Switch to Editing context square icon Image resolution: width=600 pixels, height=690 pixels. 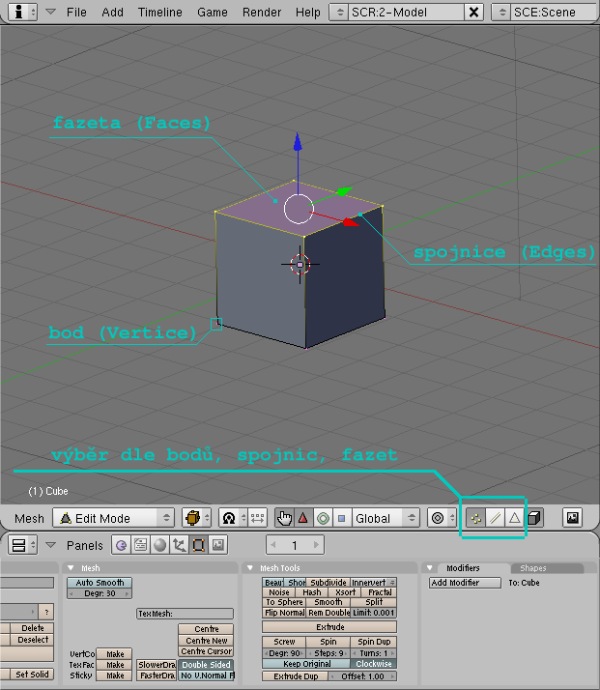[x=199, y=545]
